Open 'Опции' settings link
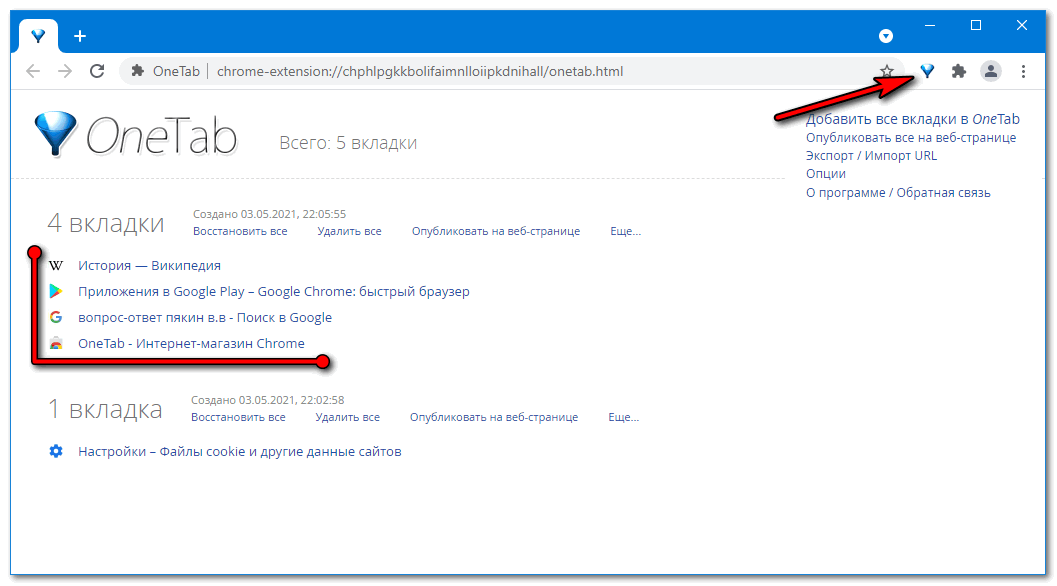Screen dimensions: 1057x586 pyautogui.click(x=826, y=174)
